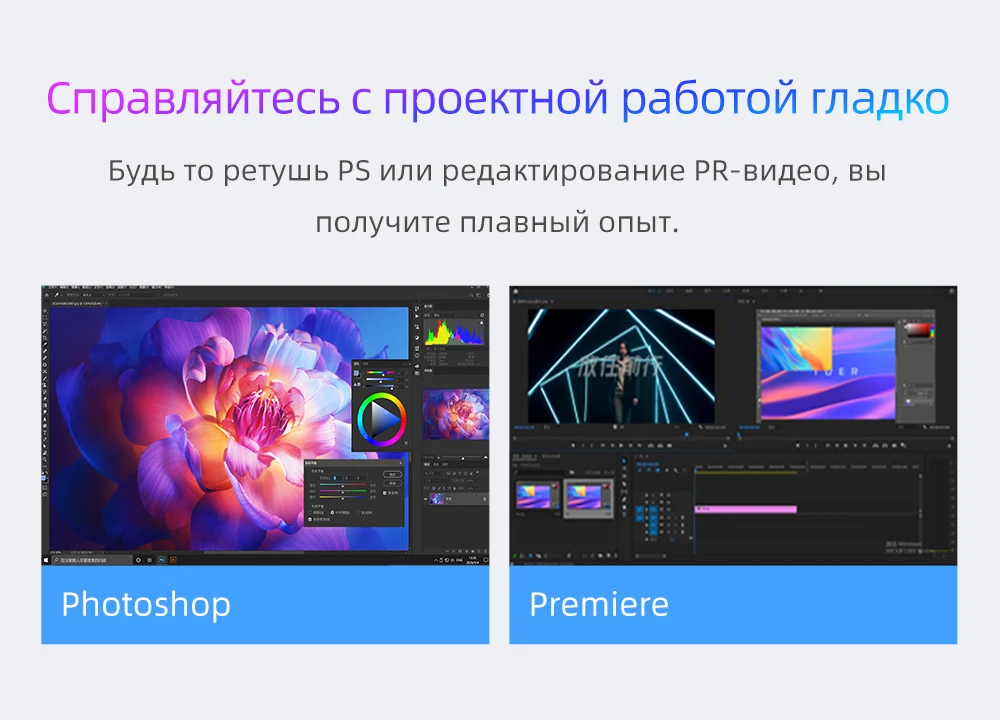Select the pink clip on Premiere timeline
Image resolution: width=1000 pixels, height=720 pixels.
coord(746,510)
